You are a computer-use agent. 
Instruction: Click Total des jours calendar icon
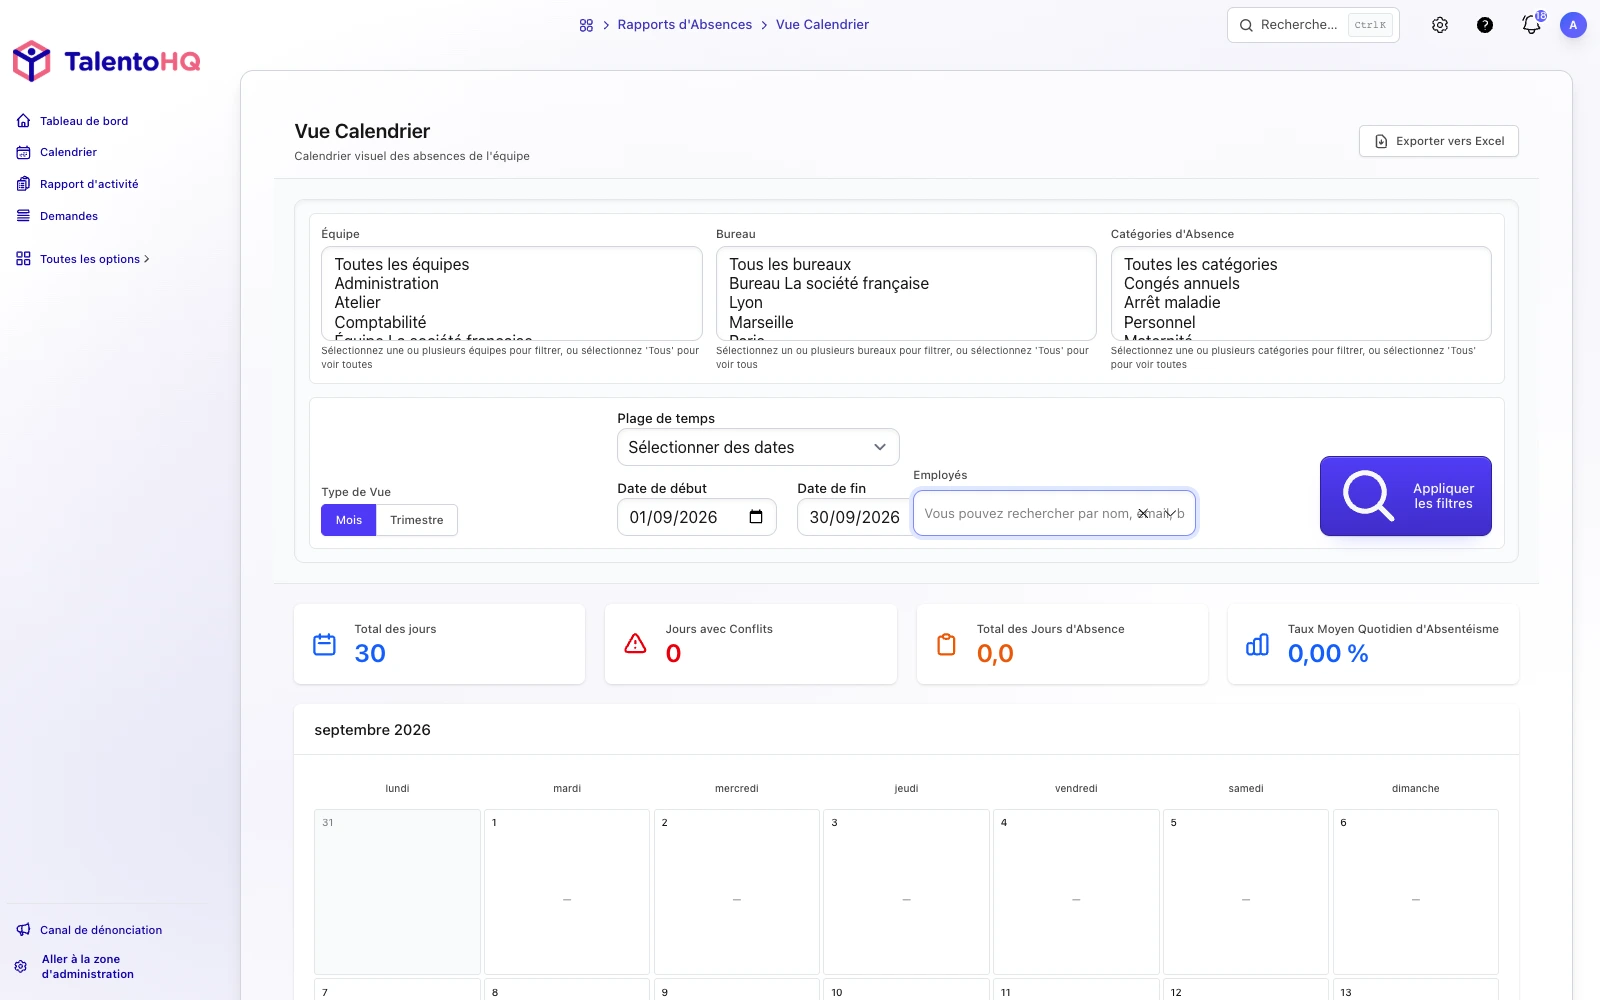click(325, 644)
